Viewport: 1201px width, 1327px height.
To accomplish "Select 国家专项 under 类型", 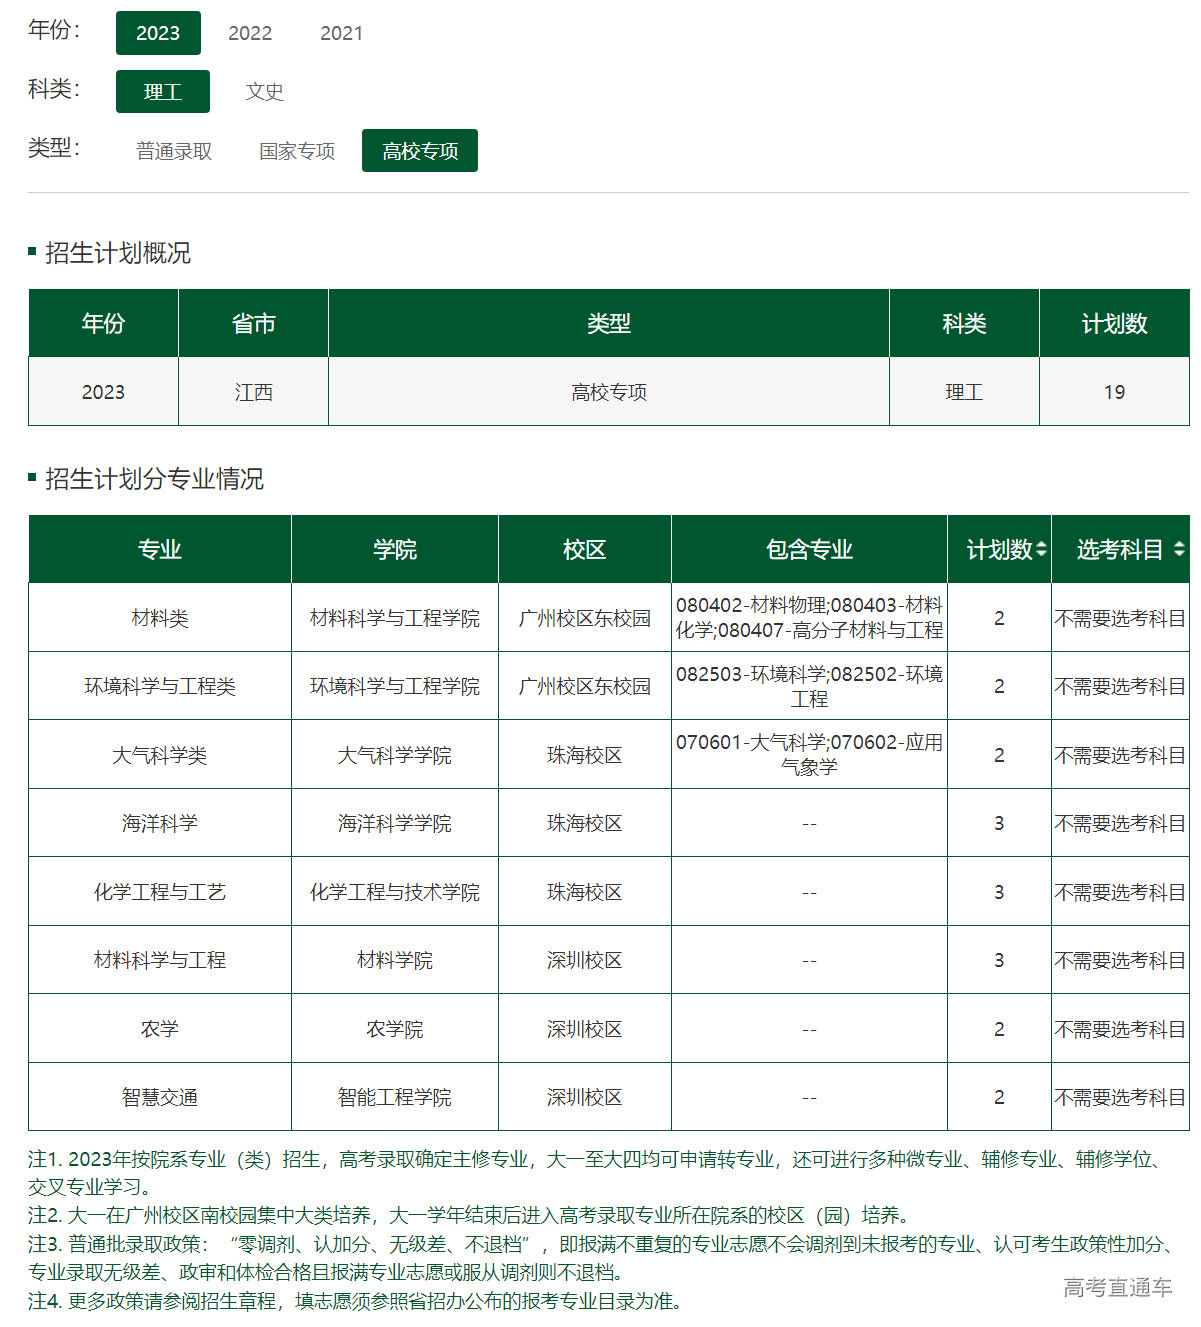I will pos(297,150).
